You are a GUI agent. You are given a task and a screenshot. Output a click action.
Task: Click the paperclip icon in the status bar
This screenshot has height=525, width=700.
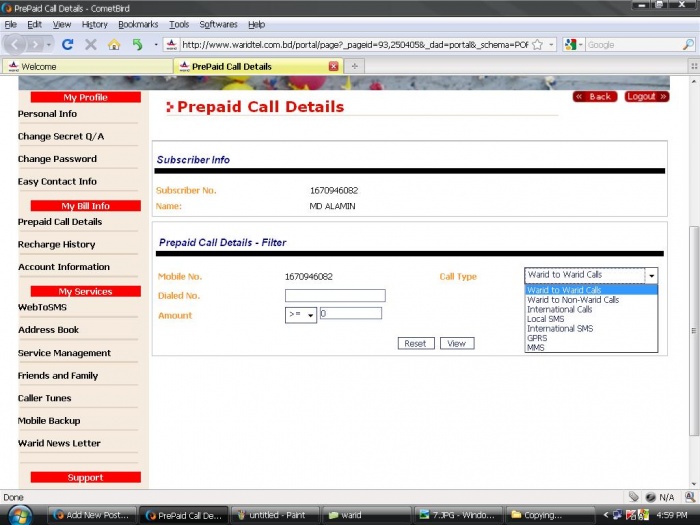(633, 497)
